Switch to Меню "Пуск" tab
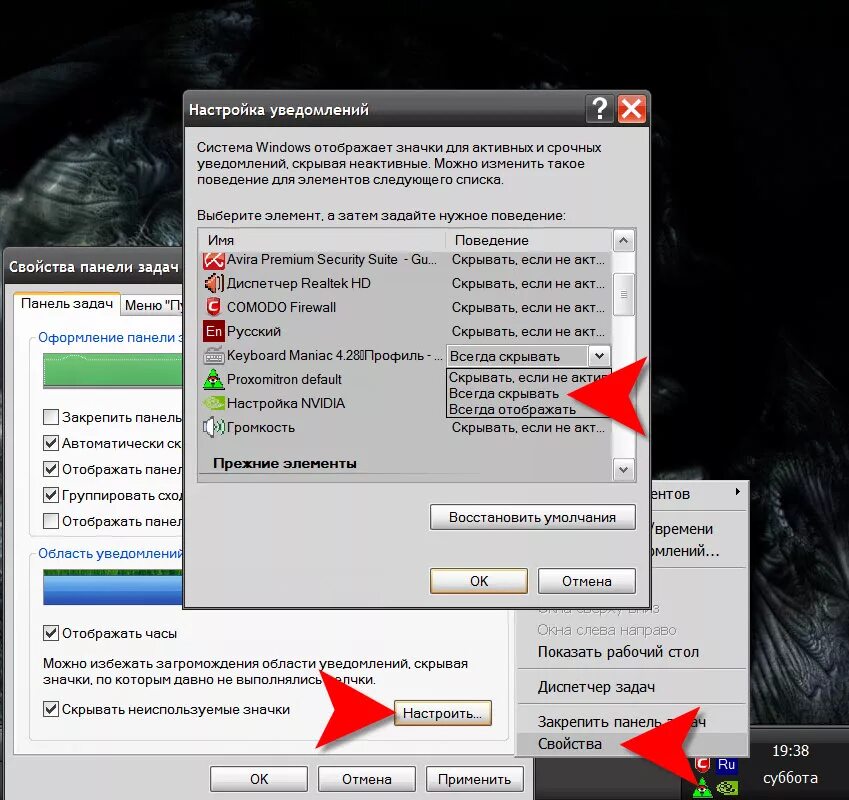Image resolution: width=849 pixels, height=800 pixels. click(x=153, y=306)
